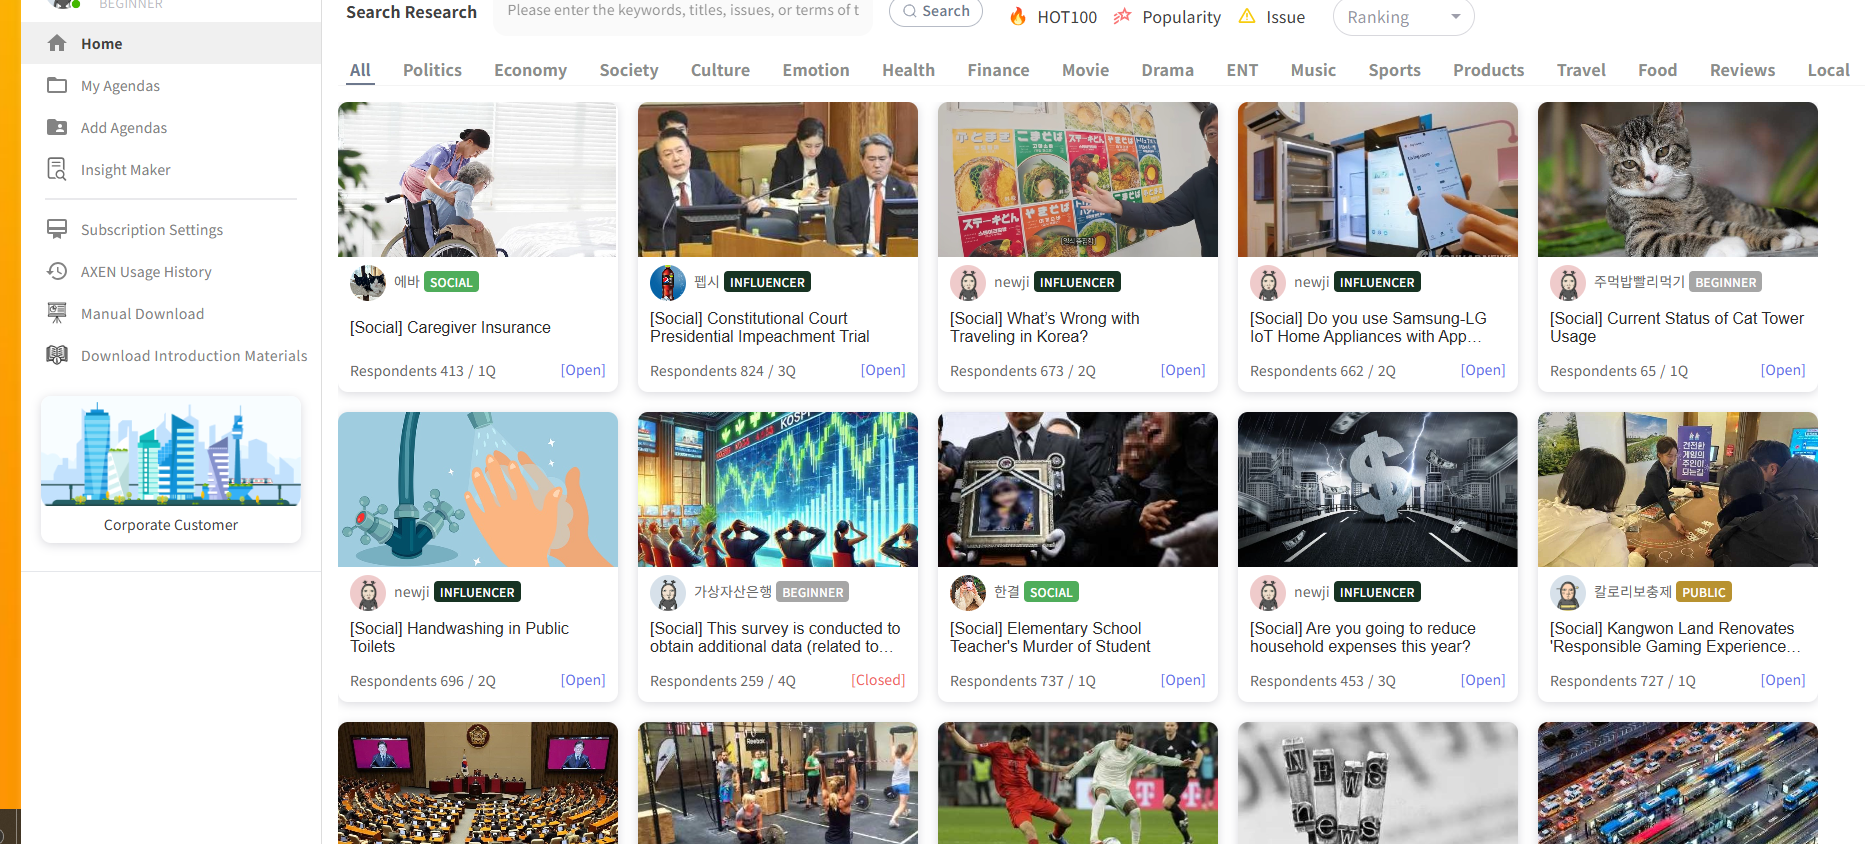Open the parliament assembly thumbnail
1865x844 pixels.
[x=478, y=783]
